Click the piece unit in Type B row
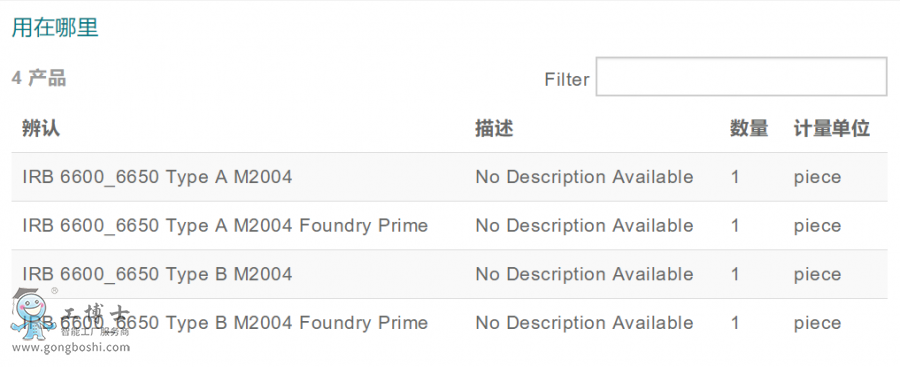Screen dimensions: 900x367 (x=817, y=275)
